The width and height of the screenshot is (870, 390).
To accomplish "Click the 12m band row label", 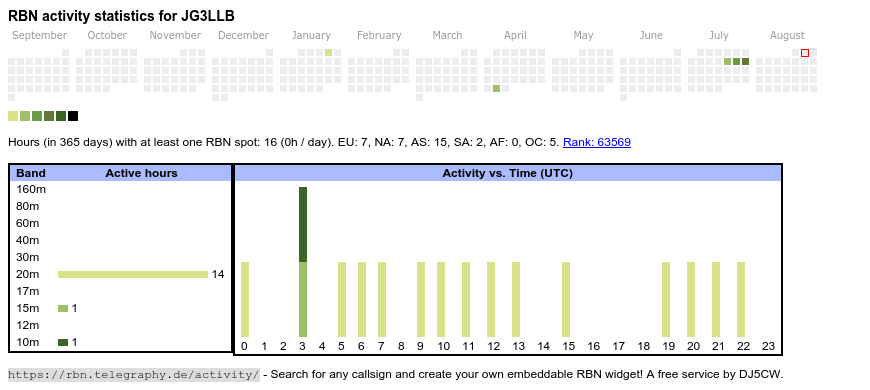I will click(x=28, y=325).
